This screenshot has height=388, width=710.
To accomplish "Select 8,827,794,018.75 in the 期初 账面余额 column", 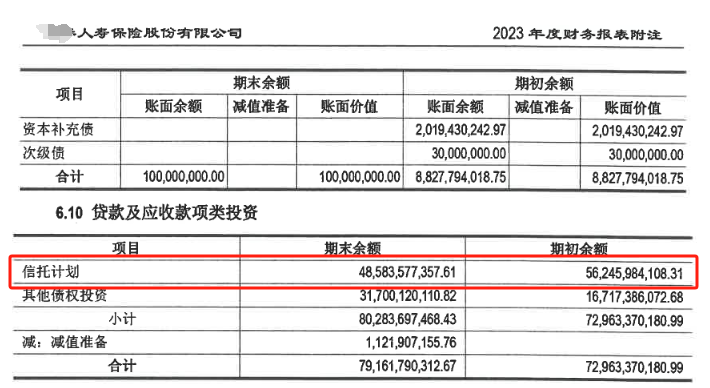I will [x=461, y=177].
